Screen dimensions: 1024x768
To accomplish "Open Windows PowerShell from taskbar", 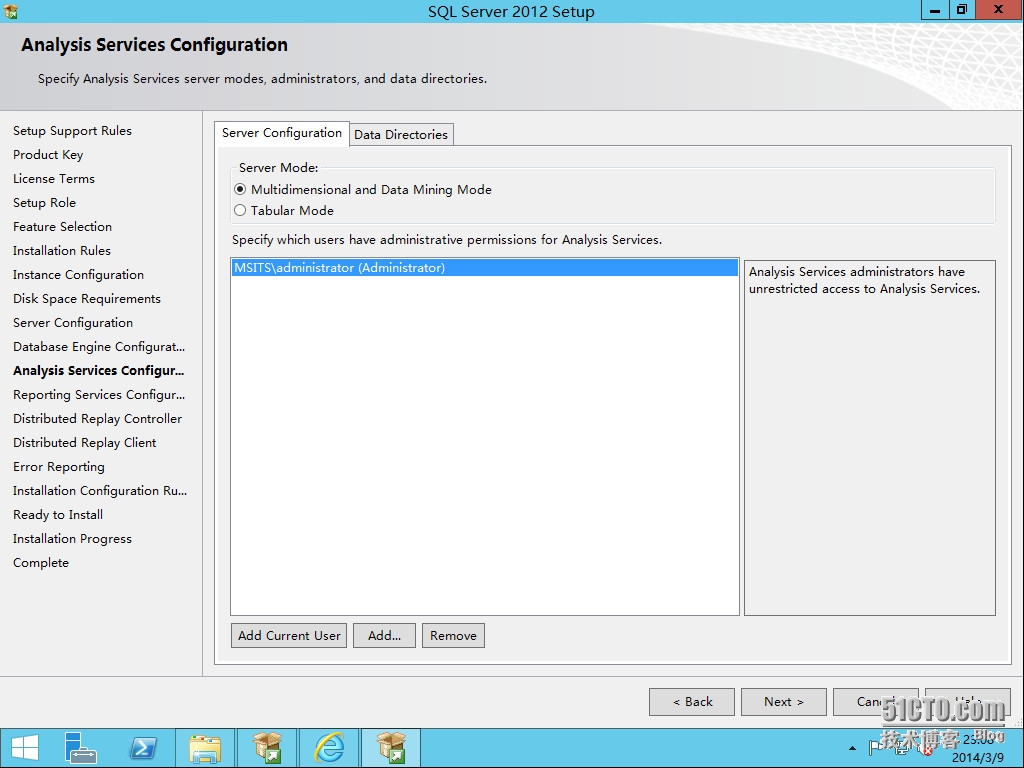I will 143,748.
